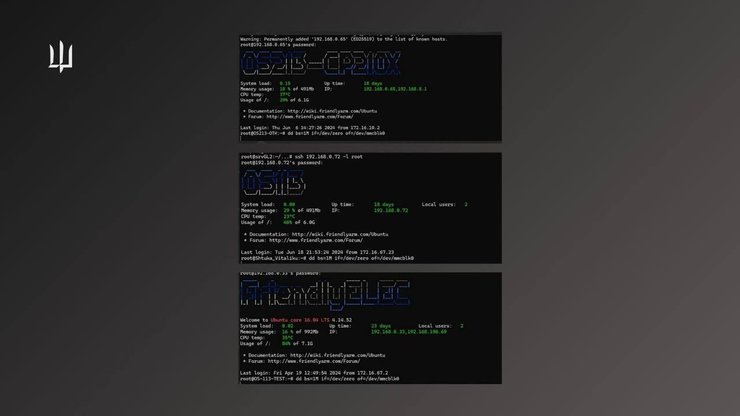Image resolution: width=740 pixels, height=416 pixels.
Task: Select the ssh 192.168.0.72 command line
Action: (302, 157)
